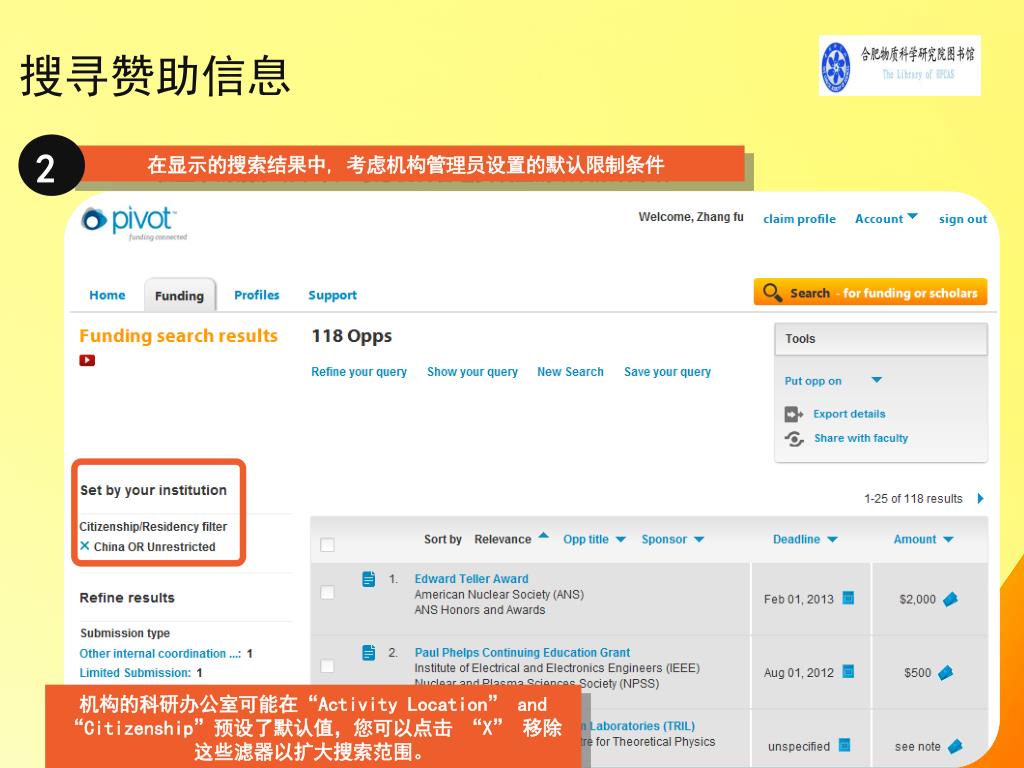Click the Aug 01, 2012 deadline

tap(799, 673)
